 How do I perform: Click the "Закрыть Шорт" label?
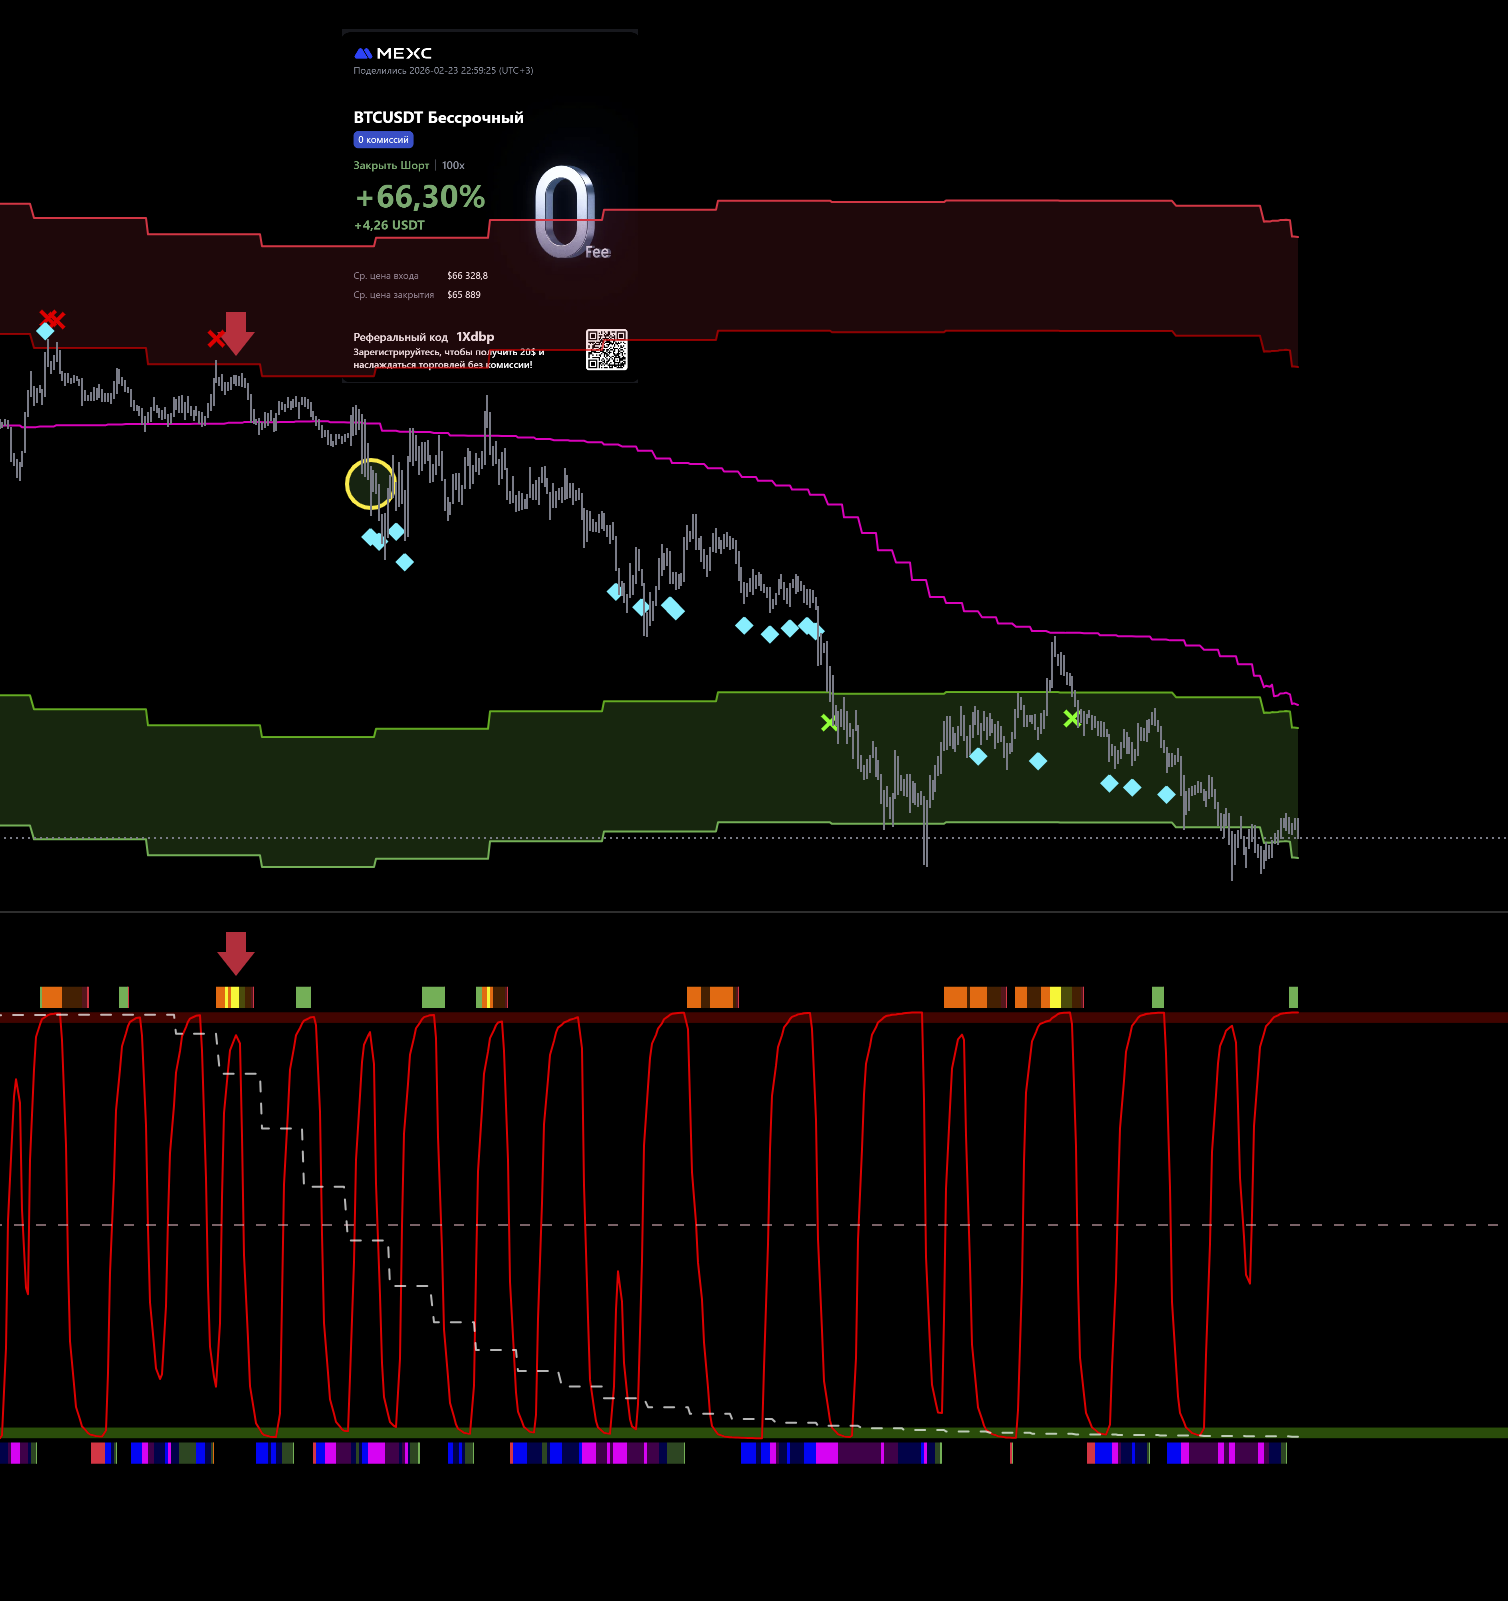(x=391, y=165)
